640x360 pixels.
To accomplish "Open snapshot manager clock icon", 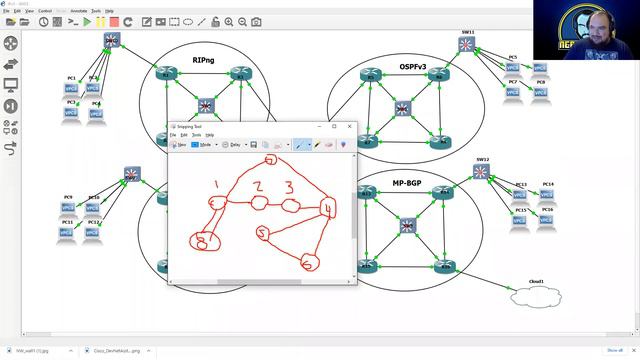I will [x=43, y=22].
